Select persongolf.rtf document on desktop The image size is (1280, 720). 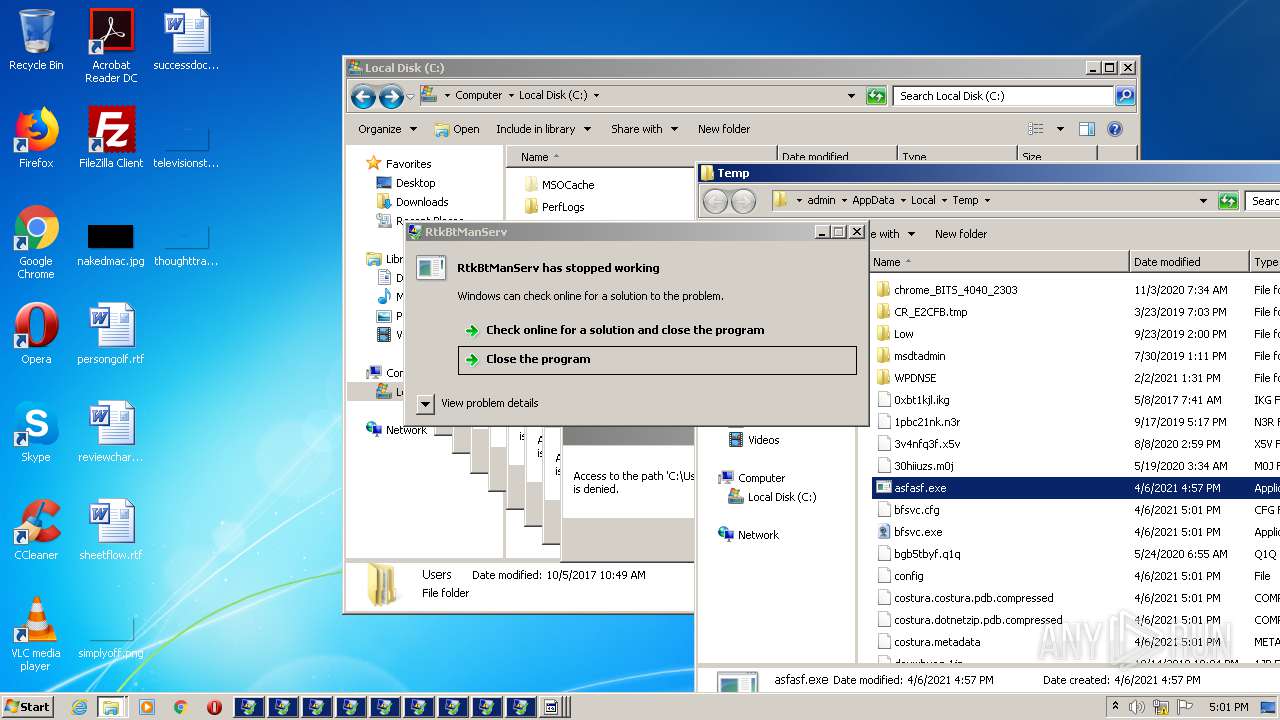(x=111, y=334)
